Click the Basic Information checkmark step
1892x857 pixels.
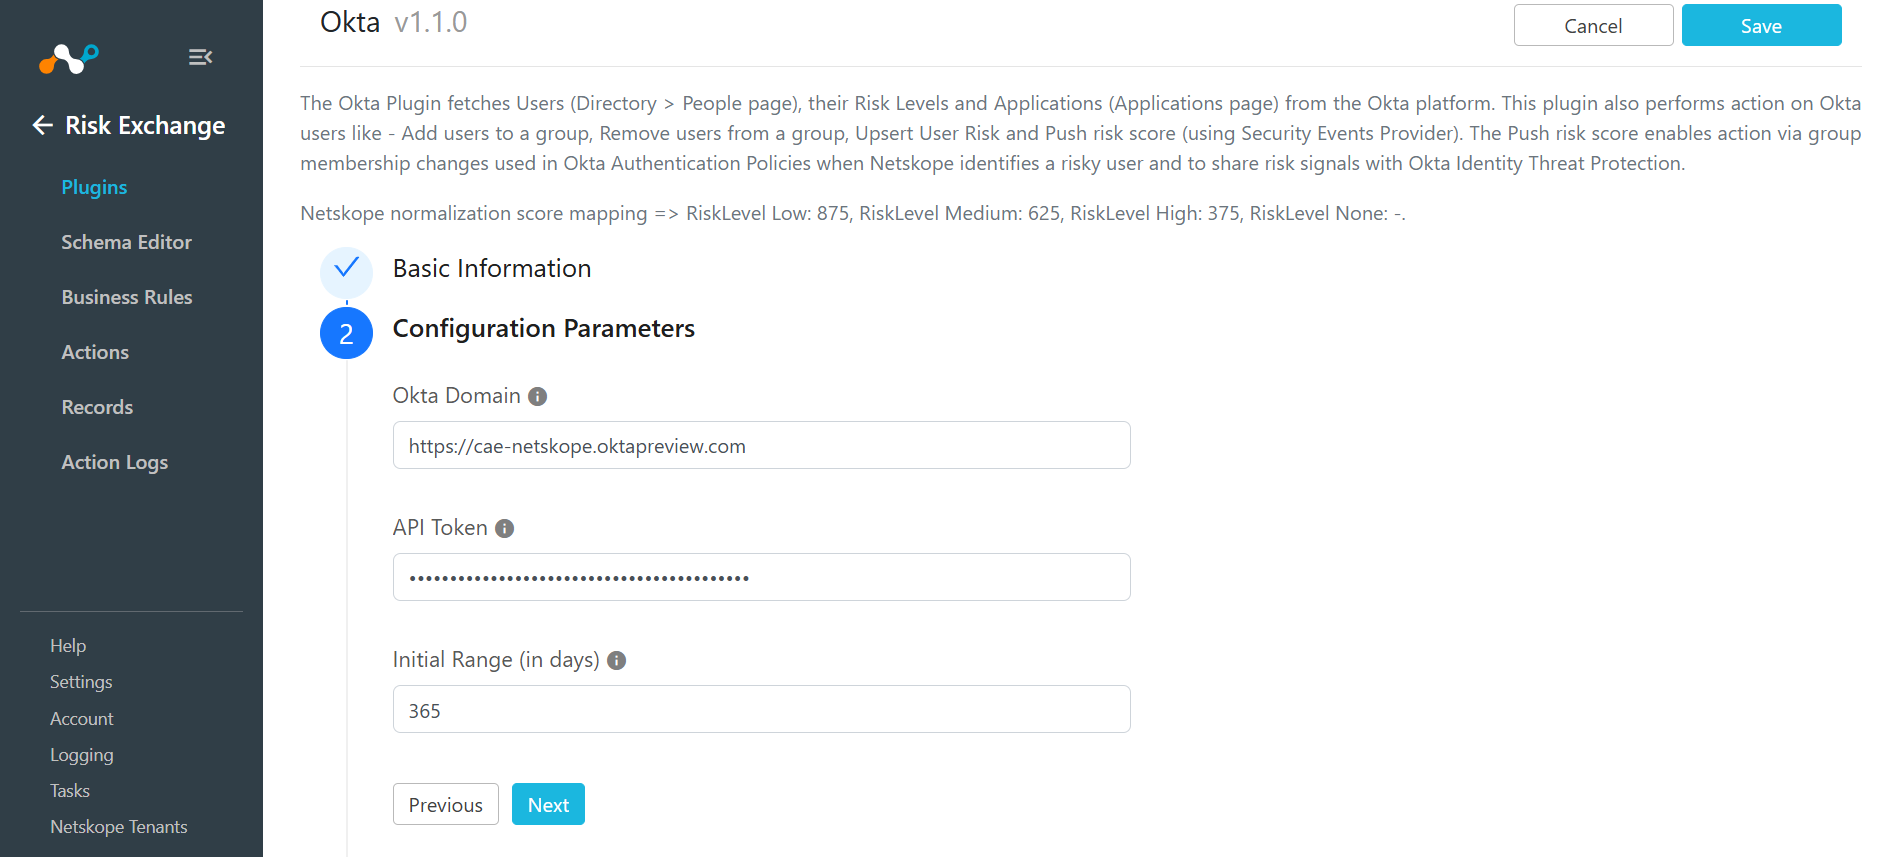tap(346, 272)
